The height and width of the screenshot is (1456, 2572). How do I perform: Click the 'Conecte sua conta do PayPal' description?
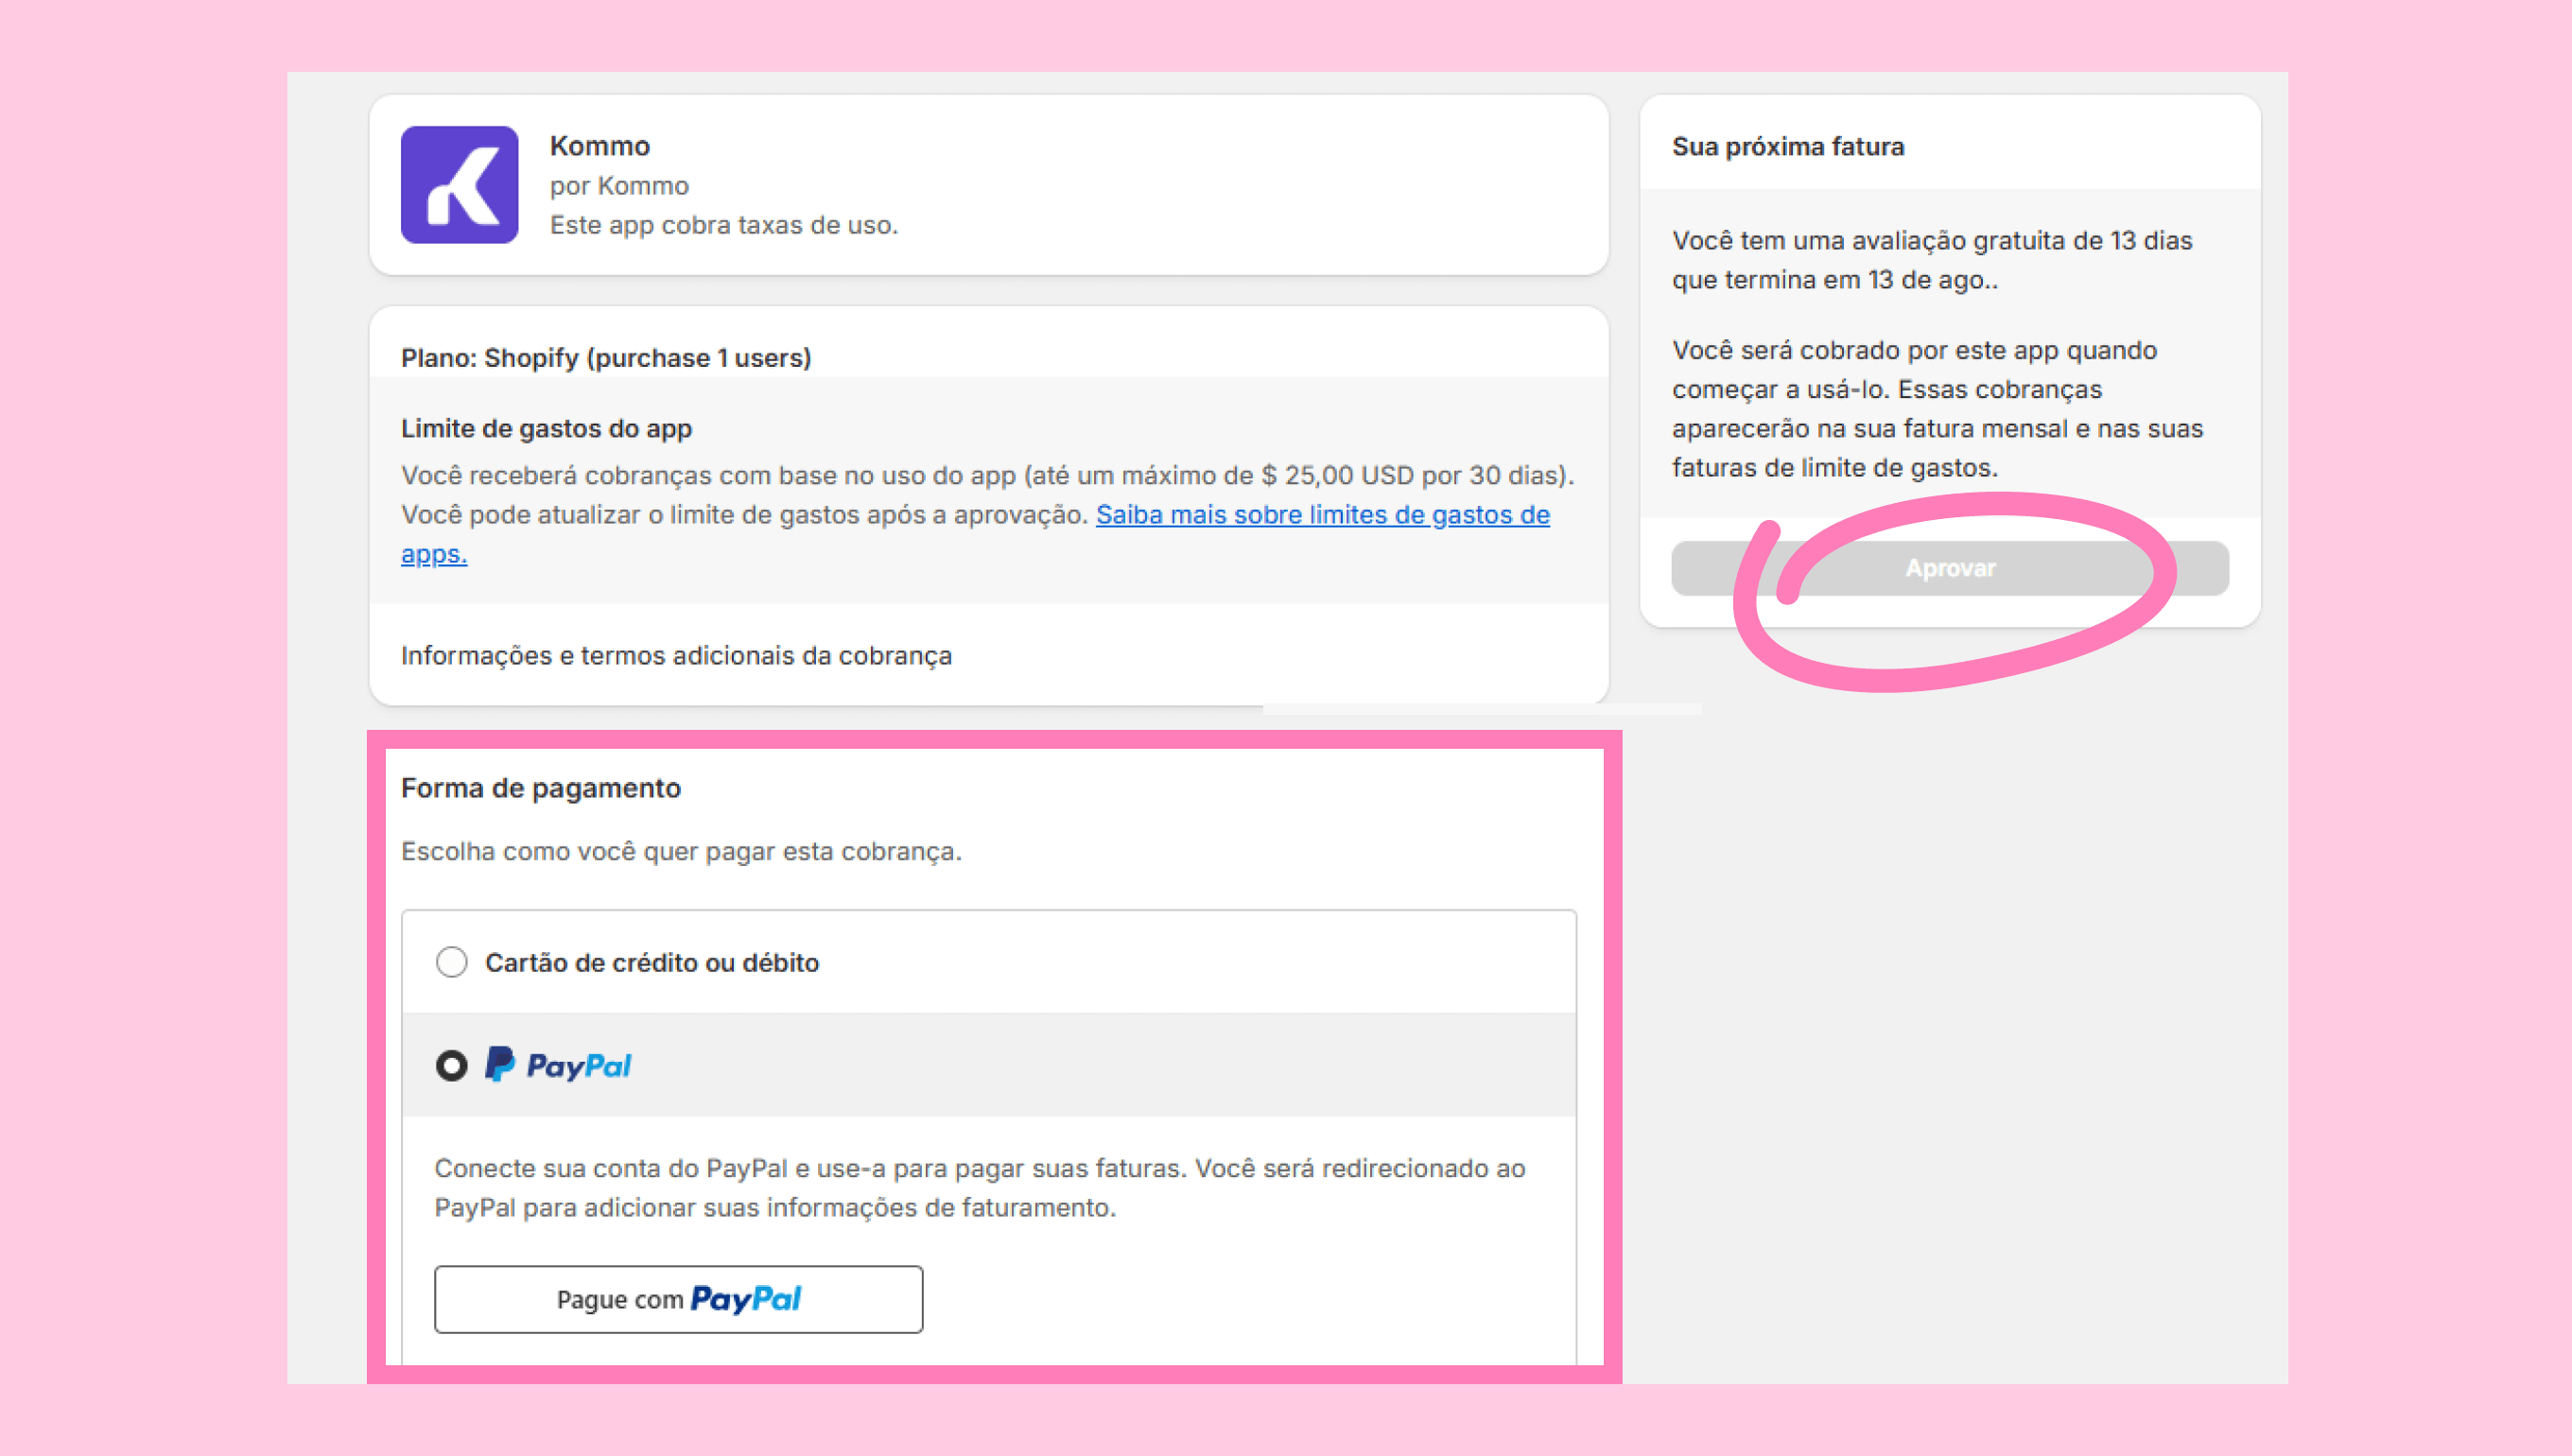[980, 1188]
